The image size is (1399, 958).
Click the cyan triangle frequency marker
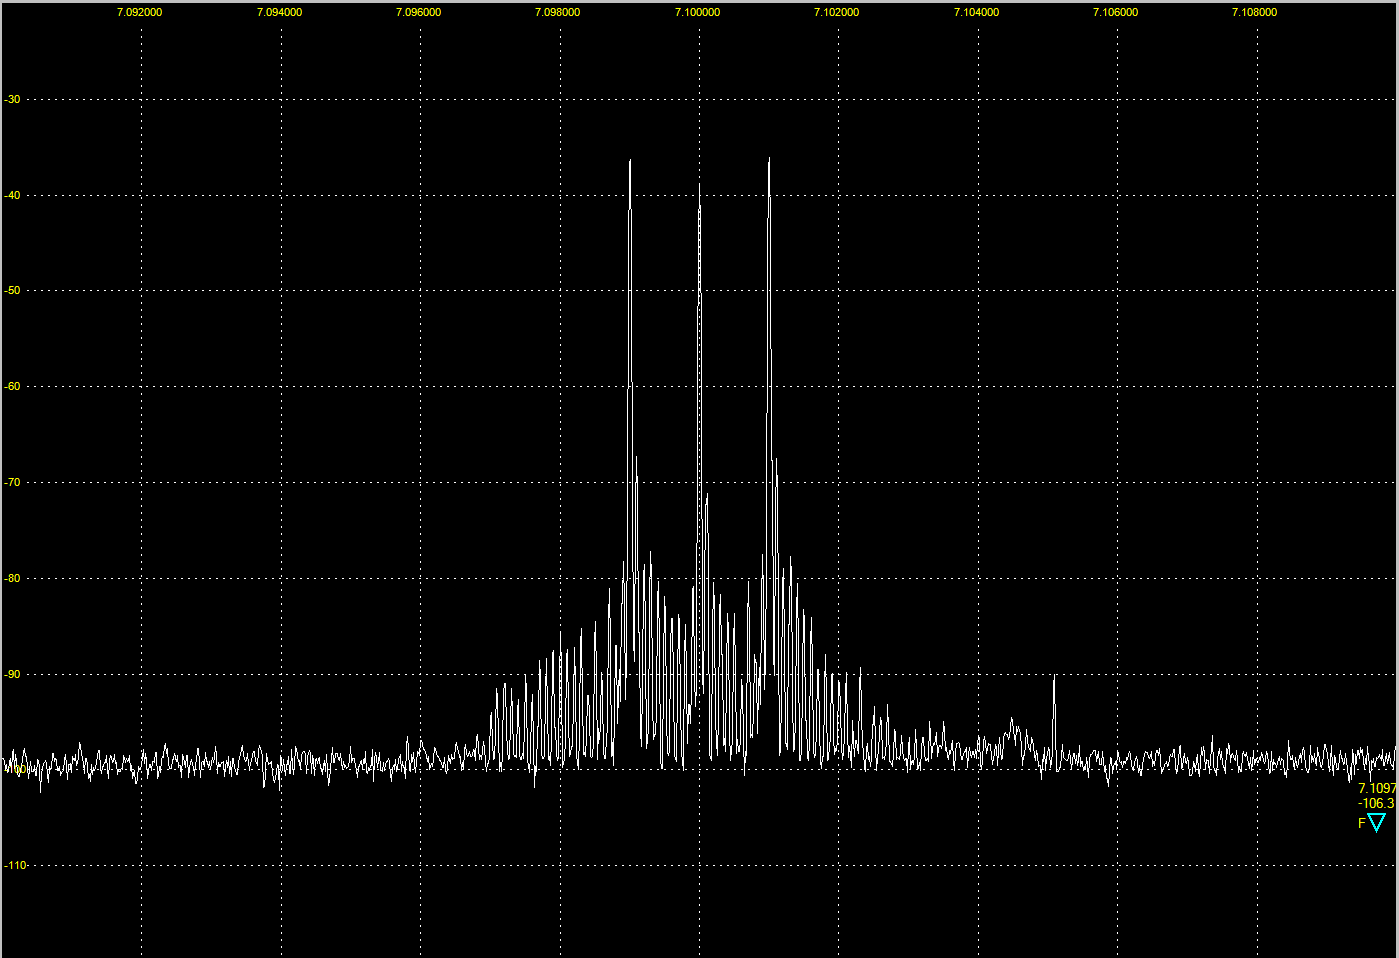[x=1376, y=823]
